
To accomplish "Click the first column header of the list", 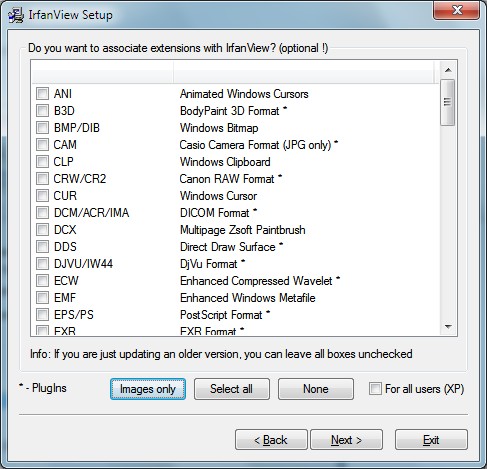I will pos(103,72).
